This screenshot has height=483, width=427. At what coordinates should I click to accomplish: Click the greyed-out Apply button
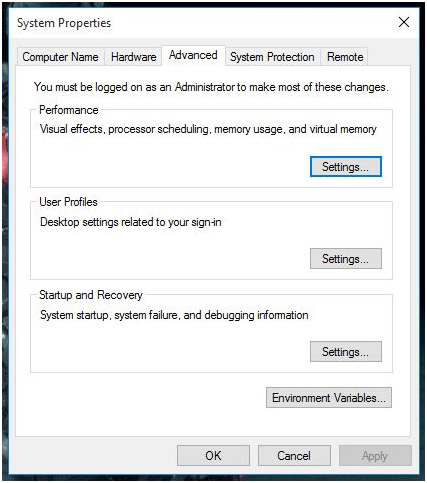pyautogui.click(x=375, y=456)
